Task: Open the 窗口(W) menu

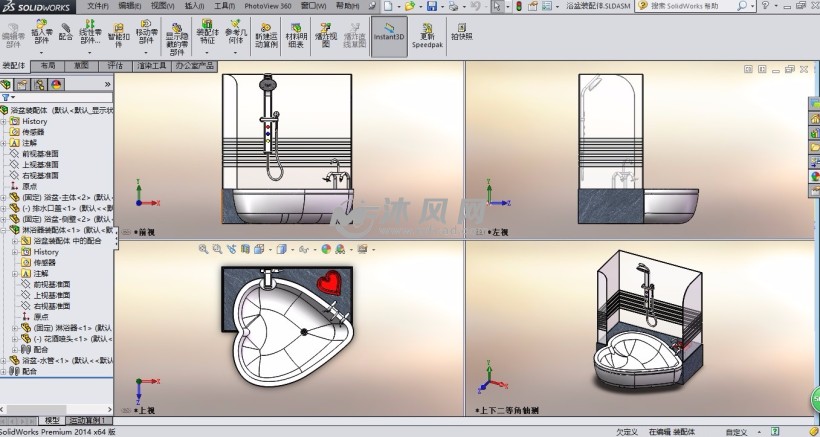Action: coord(313,6)
